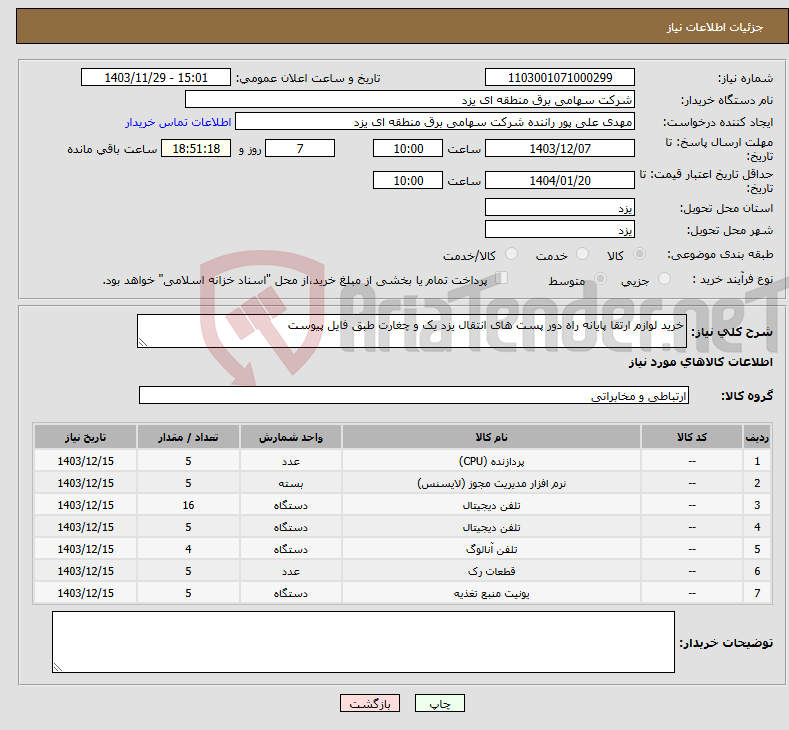Select the نرم افزار مدیریت مجوز (لایسنس) cell
The height and width of the screenshot is (730, 789).
[x=491, y=483]
